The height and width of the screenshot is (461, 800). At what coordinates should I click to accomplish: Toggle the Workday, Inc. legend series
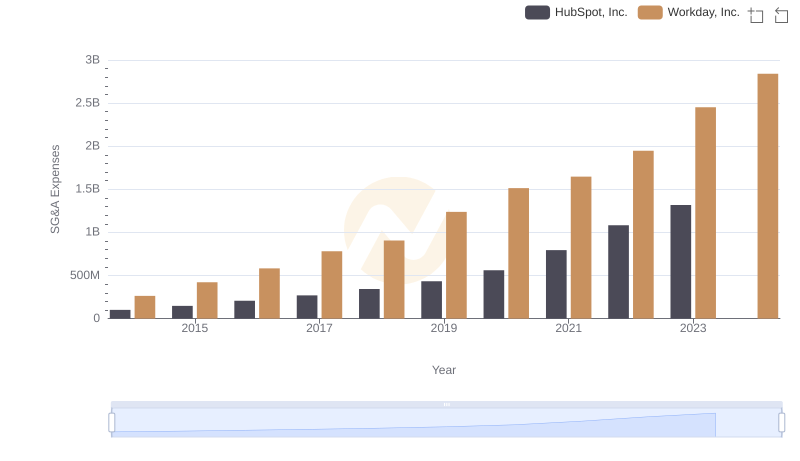(689, 12)
